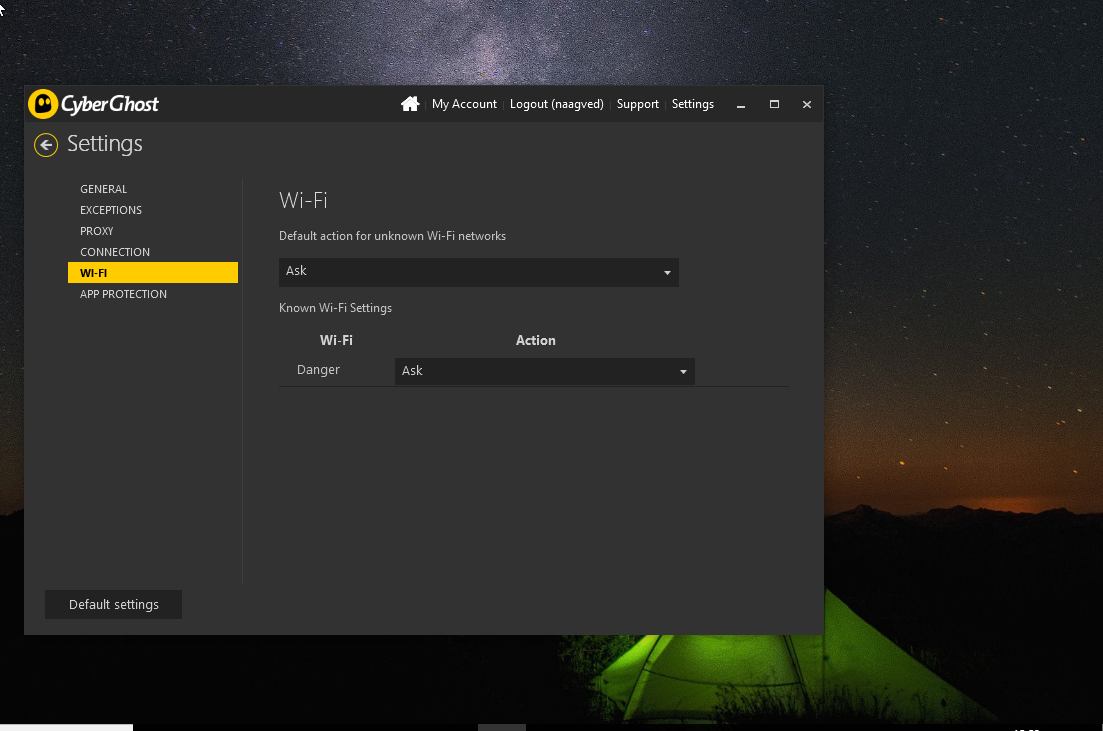Click the Known Wi-Fi Settings label
Image resolution: width=1103 pixels, height=731 pixels.
pyautogui.click(x=336, y=308)
